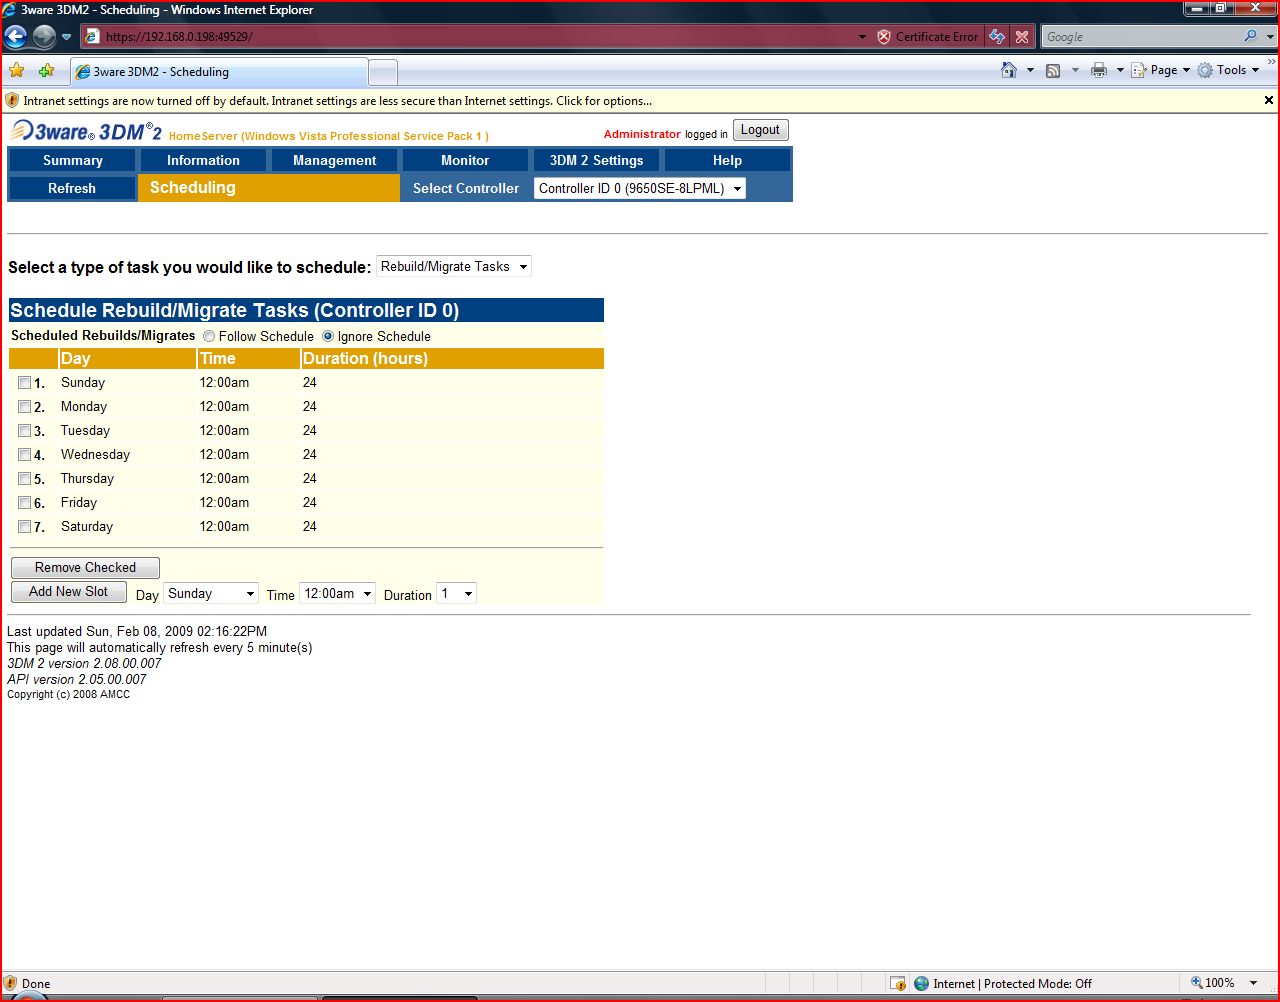Screen dimensions: 1280x1002
Task: Check the Tuesday schedule checkbox
Action: coord(24,430)
